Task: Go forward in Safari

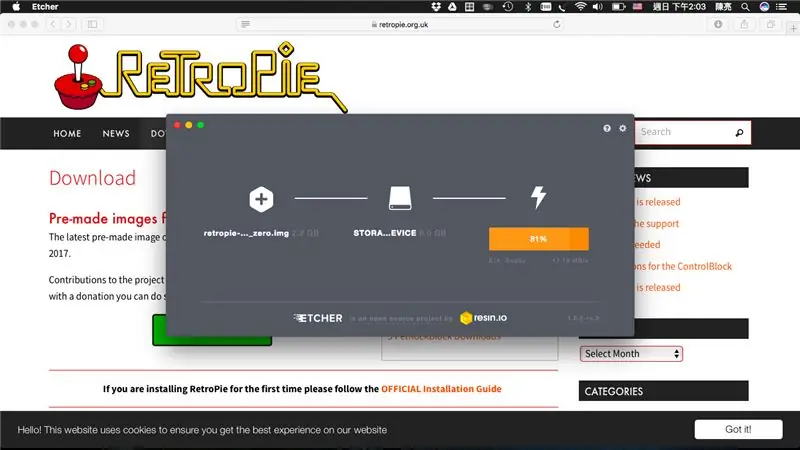Action: point(68,24)
